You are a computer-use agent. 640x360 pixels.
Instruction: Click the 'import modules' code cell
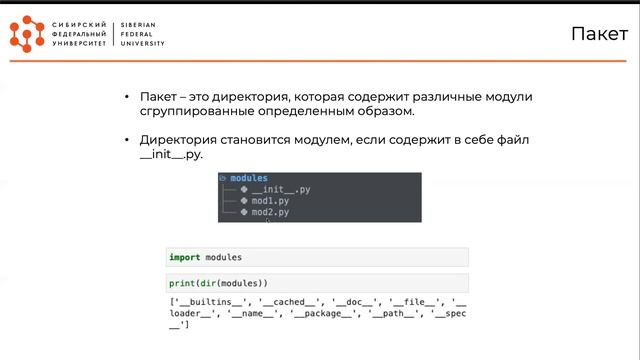click(x=317, y=257)
